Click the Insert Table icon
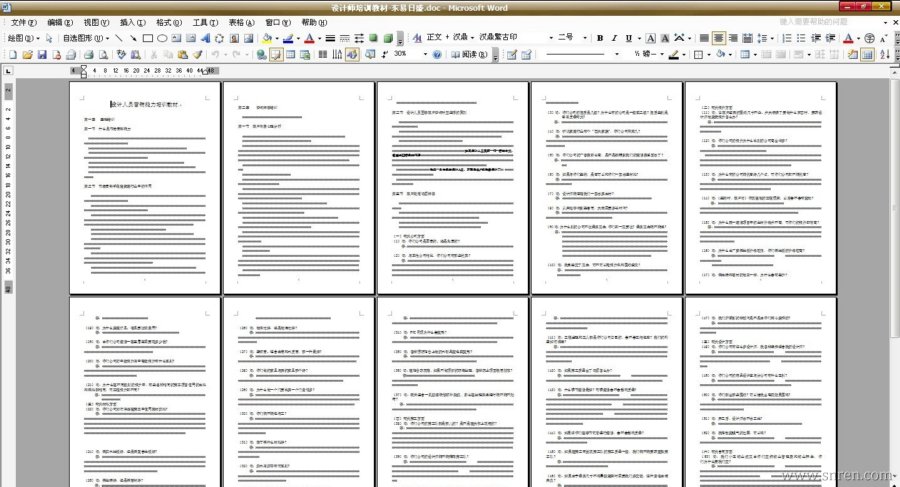This screenshot has height=487, width=900. 290,55
